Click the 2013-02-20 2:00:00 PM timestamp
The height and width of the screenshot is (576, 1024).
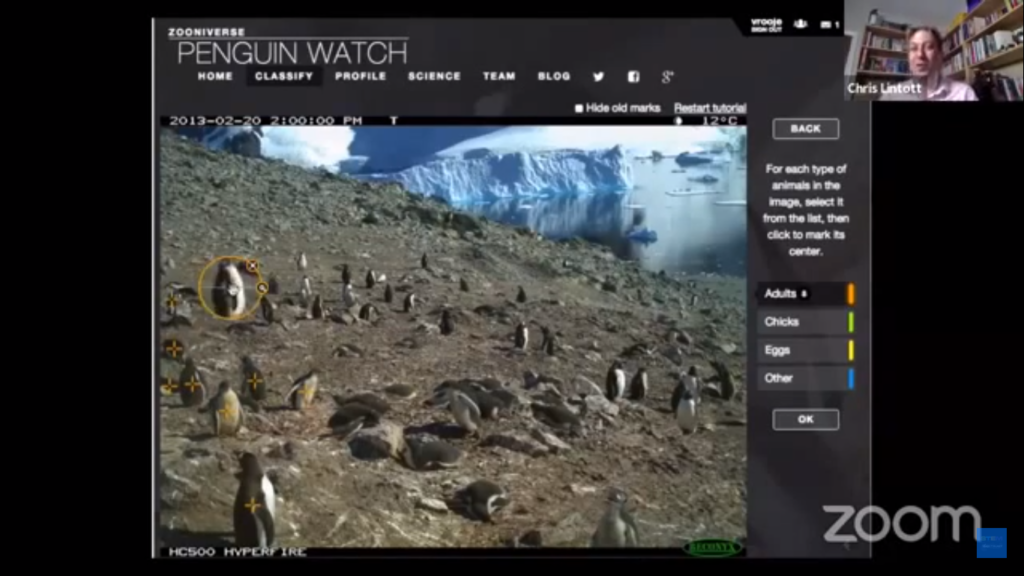point(265,121)
